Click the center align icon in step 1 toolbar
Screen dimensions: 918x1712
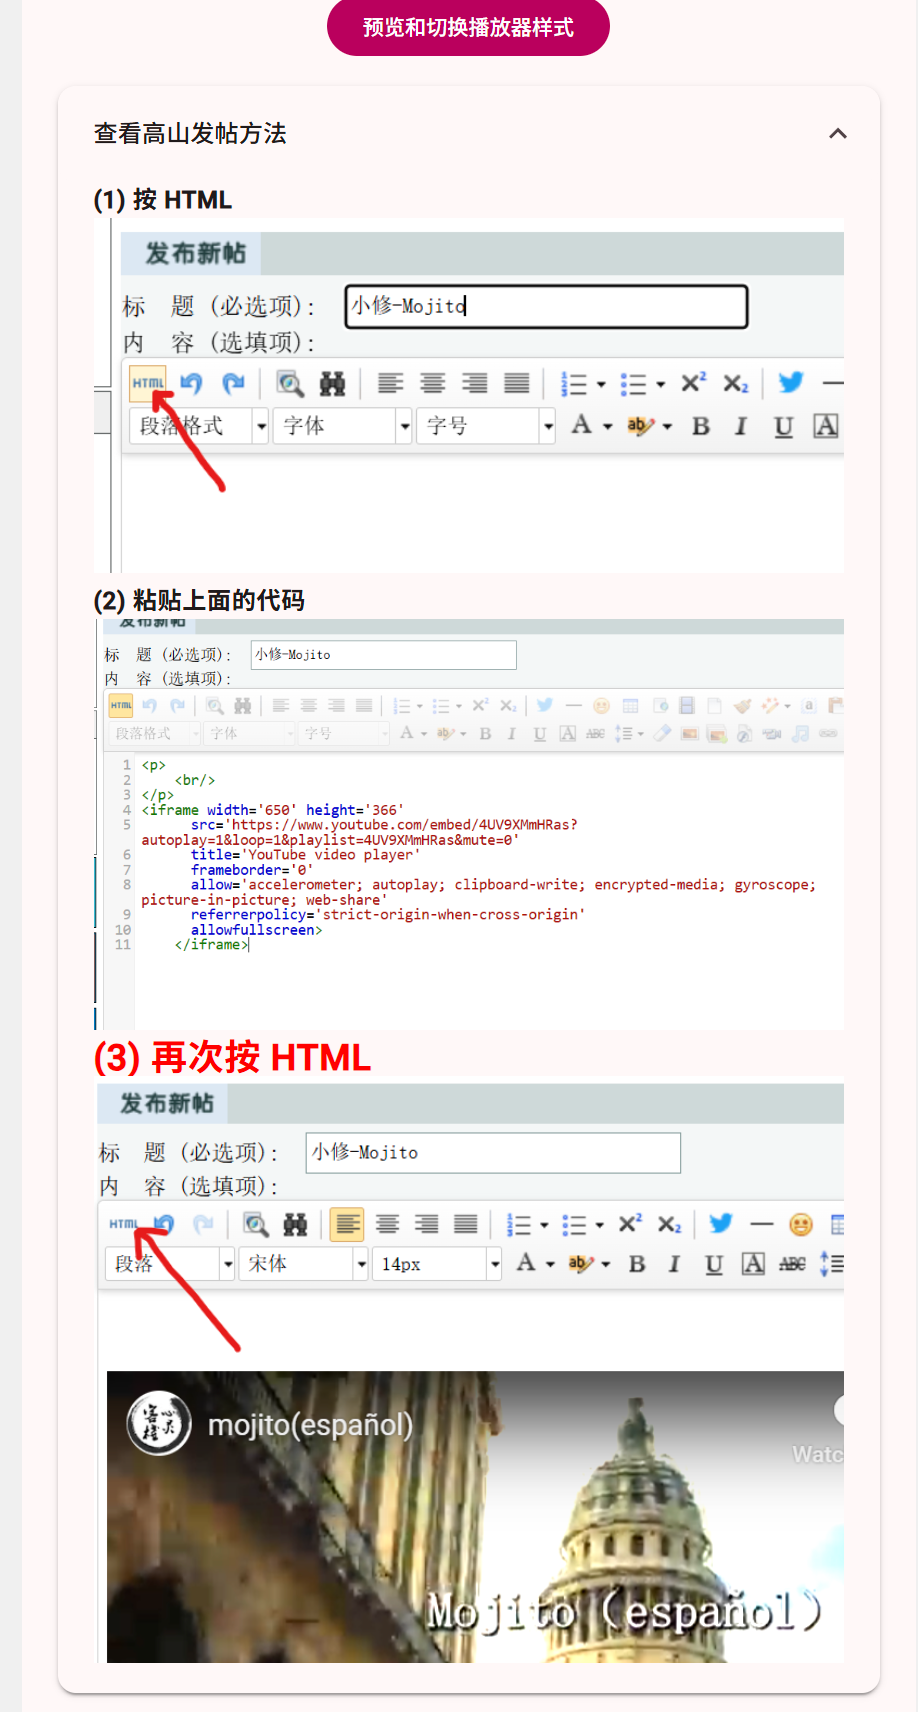click(432, 383)
